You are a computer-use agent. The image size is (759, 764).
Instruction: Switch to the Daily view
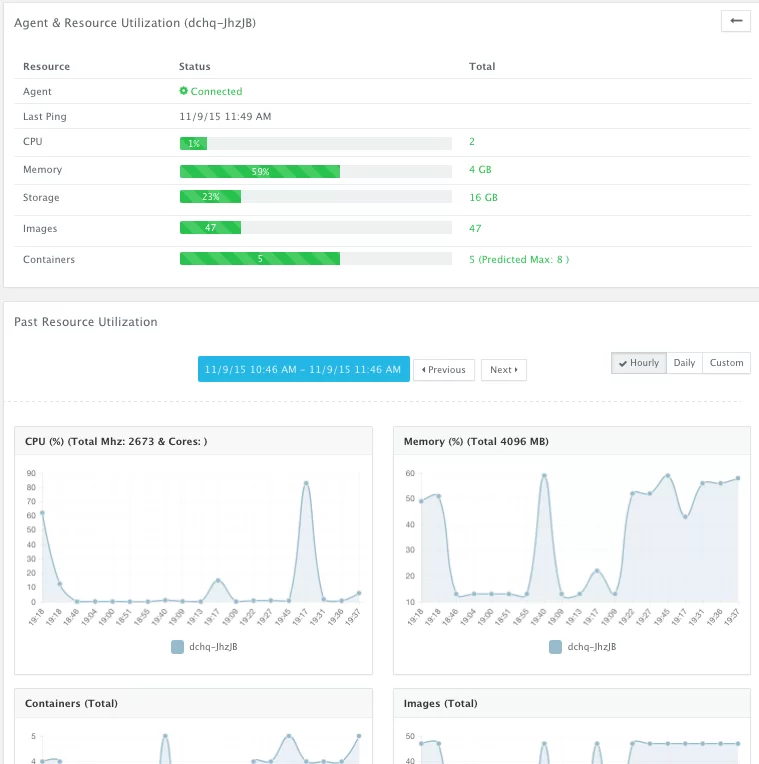coord(684,363)
